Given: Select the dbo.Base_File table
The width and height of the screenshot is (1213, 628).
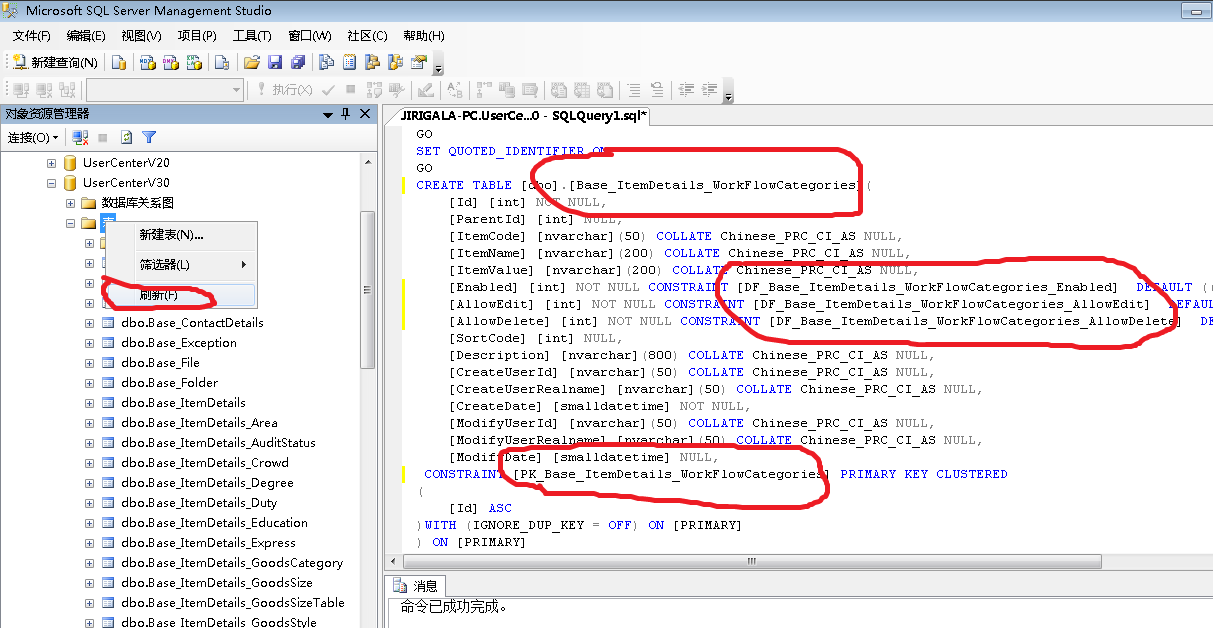Looking at the screenshot, I should tap(160, 363).
